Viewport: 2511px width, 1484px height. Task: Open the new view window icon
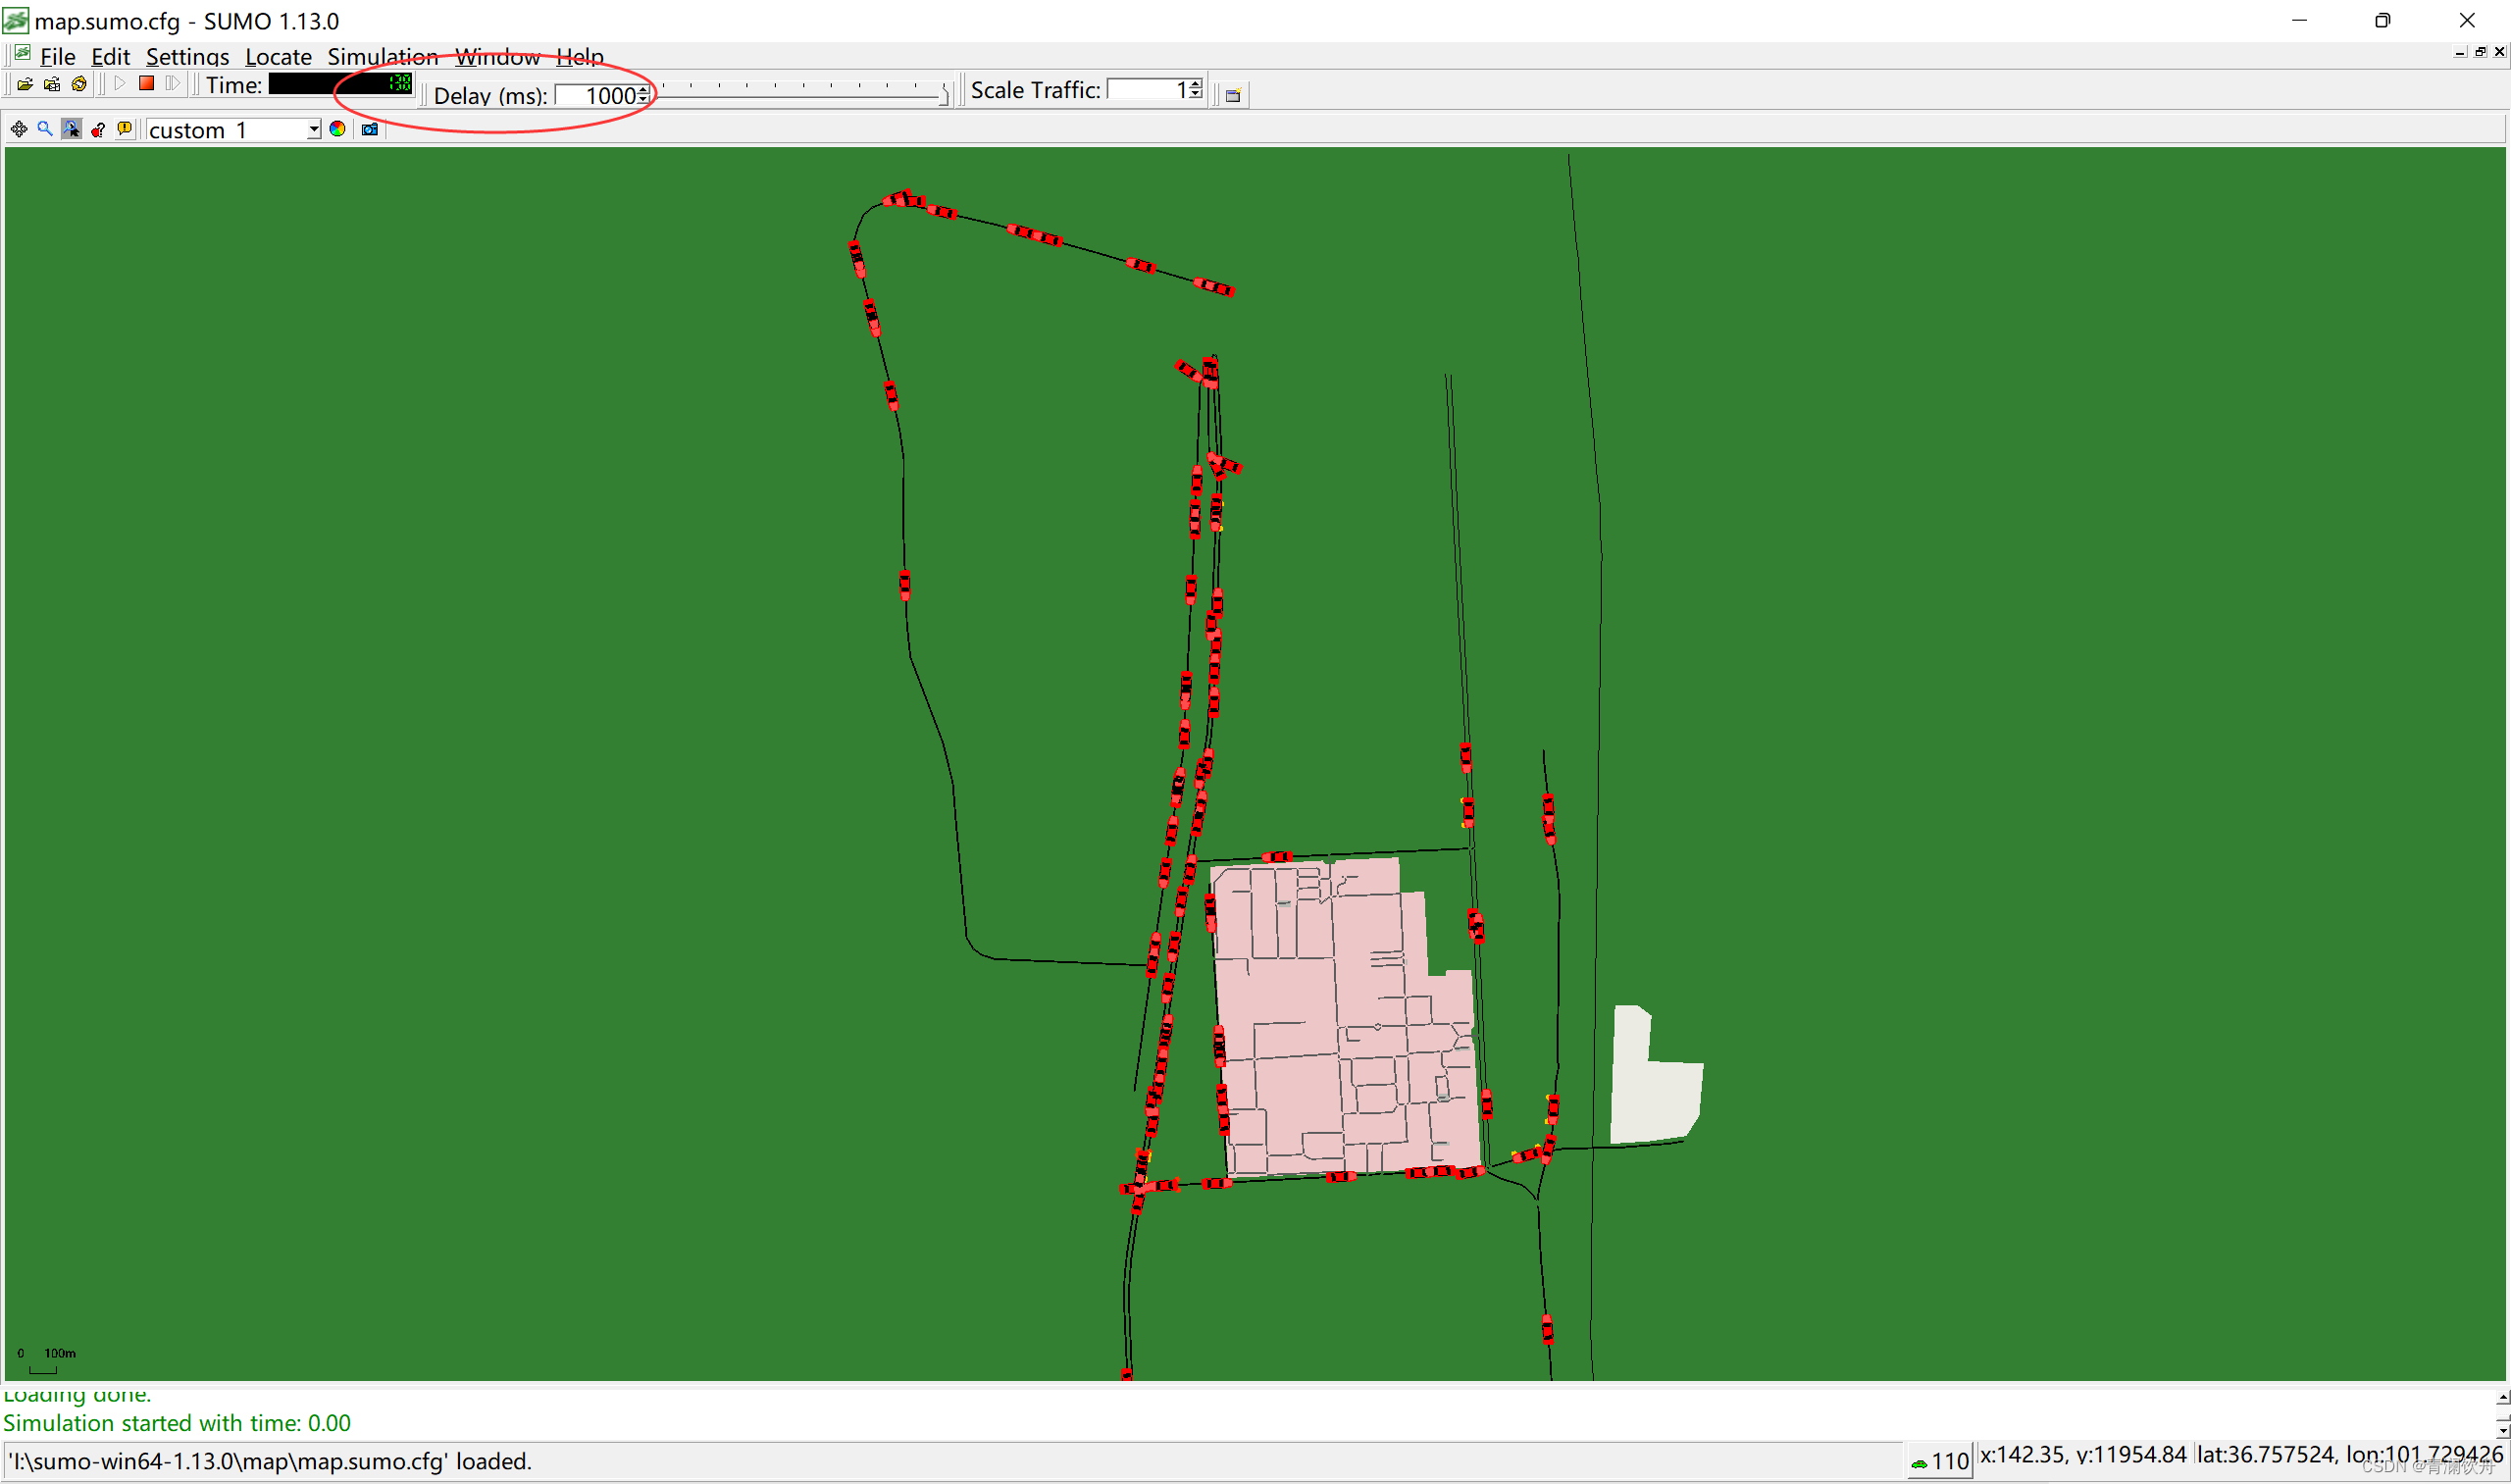(x=1233, y=95)
